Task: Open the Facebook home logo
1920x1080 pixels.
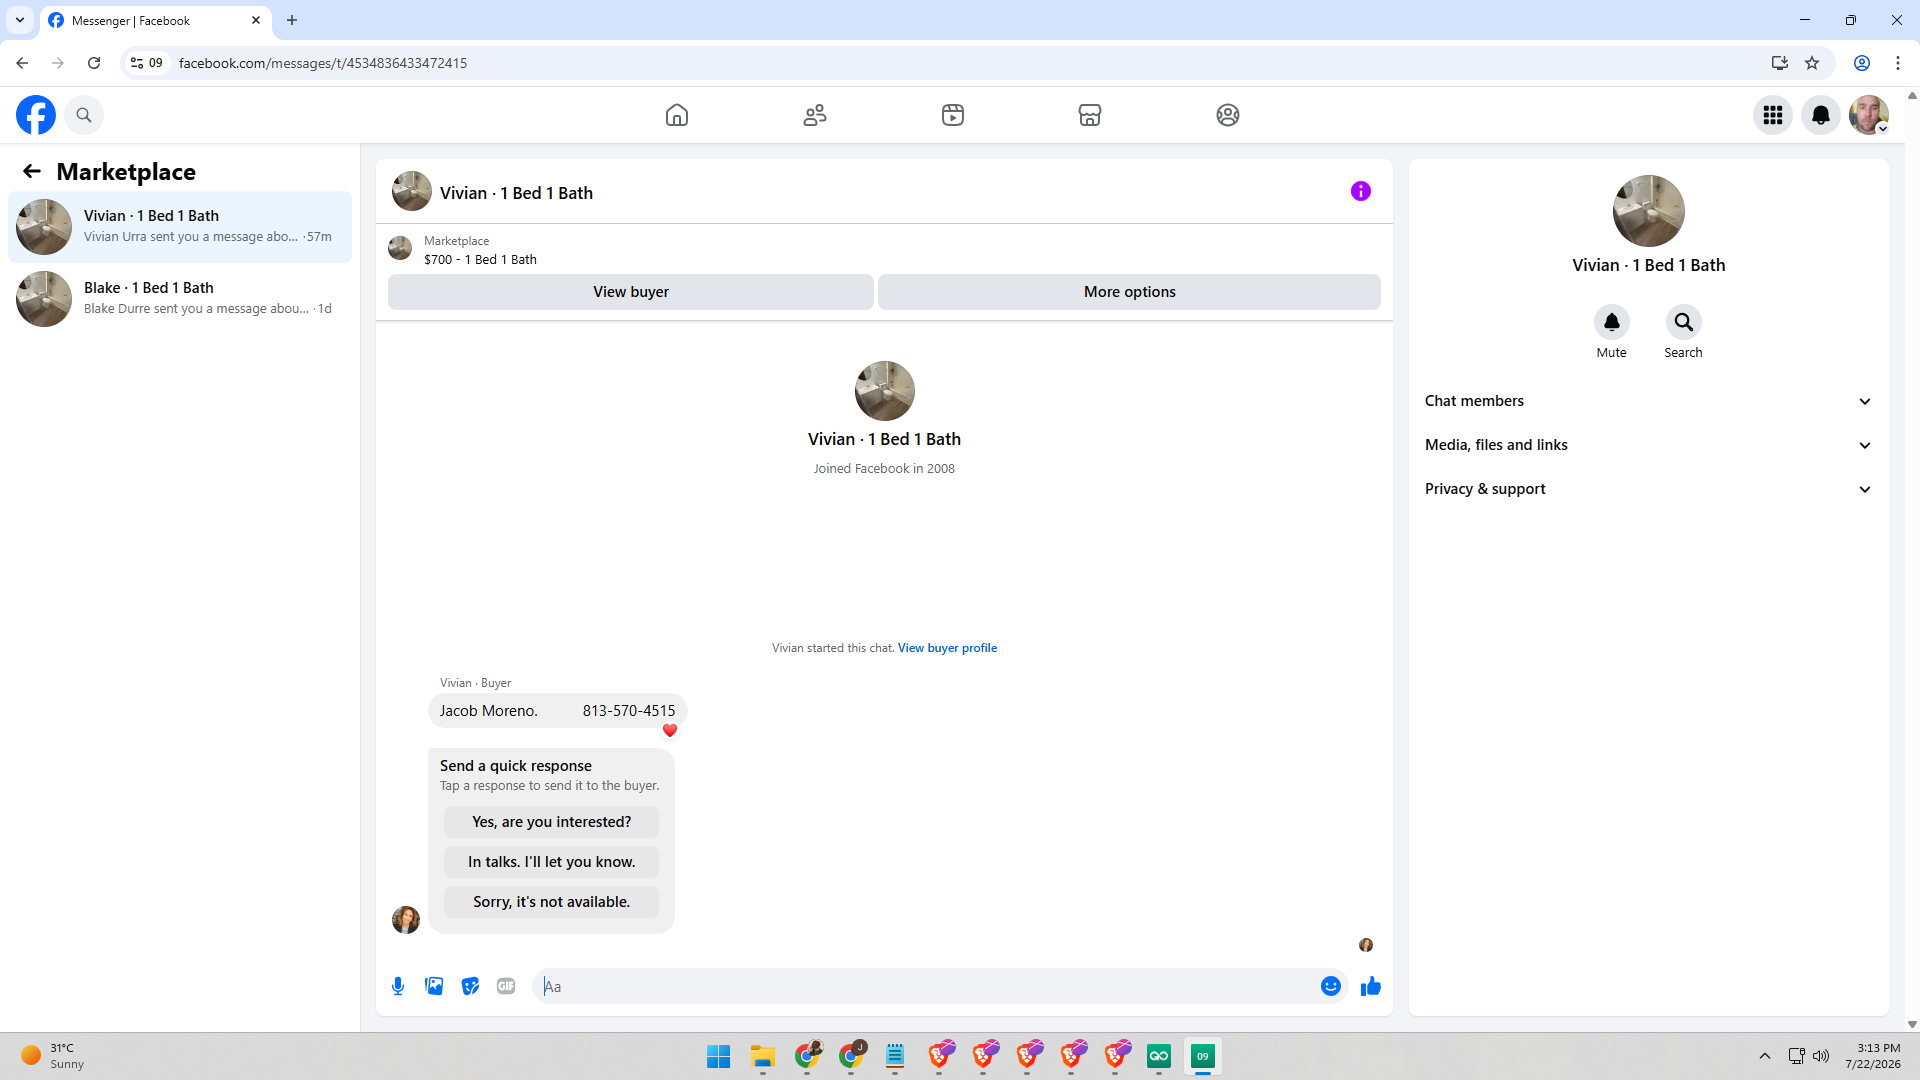Action: tap(36, 115)
